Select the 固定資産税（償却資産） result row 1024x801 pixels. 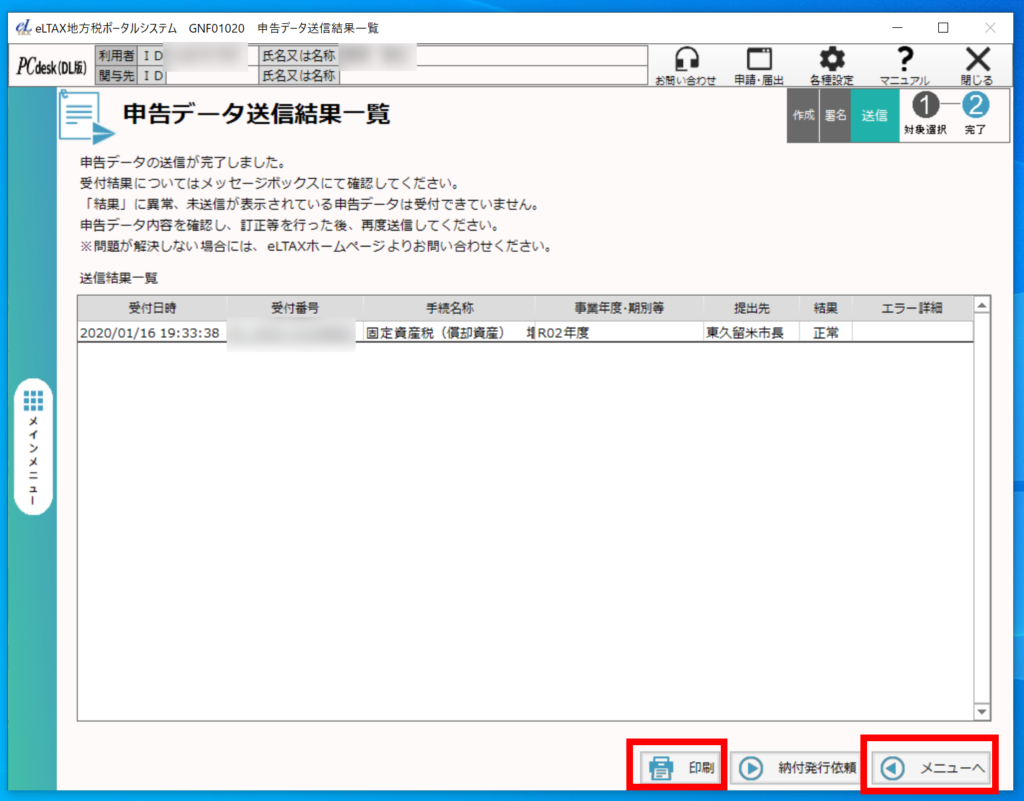(448, 333)
